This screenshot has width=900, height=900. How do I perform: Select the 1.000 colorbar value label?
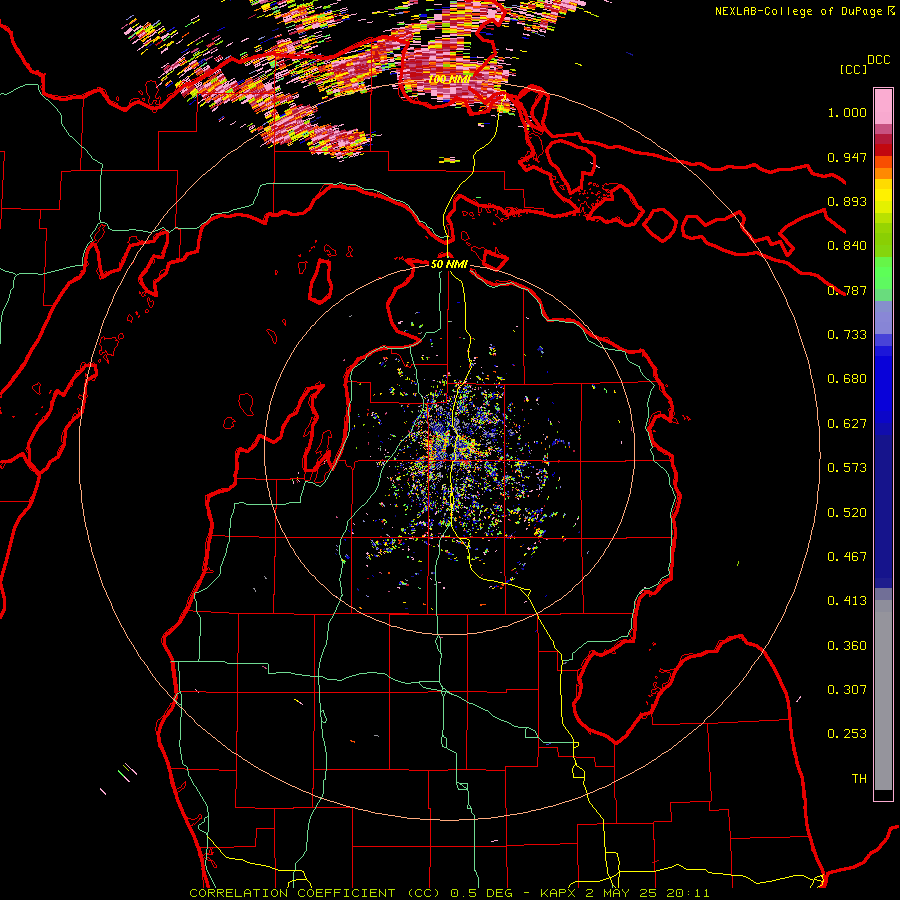tap(847, 112)
